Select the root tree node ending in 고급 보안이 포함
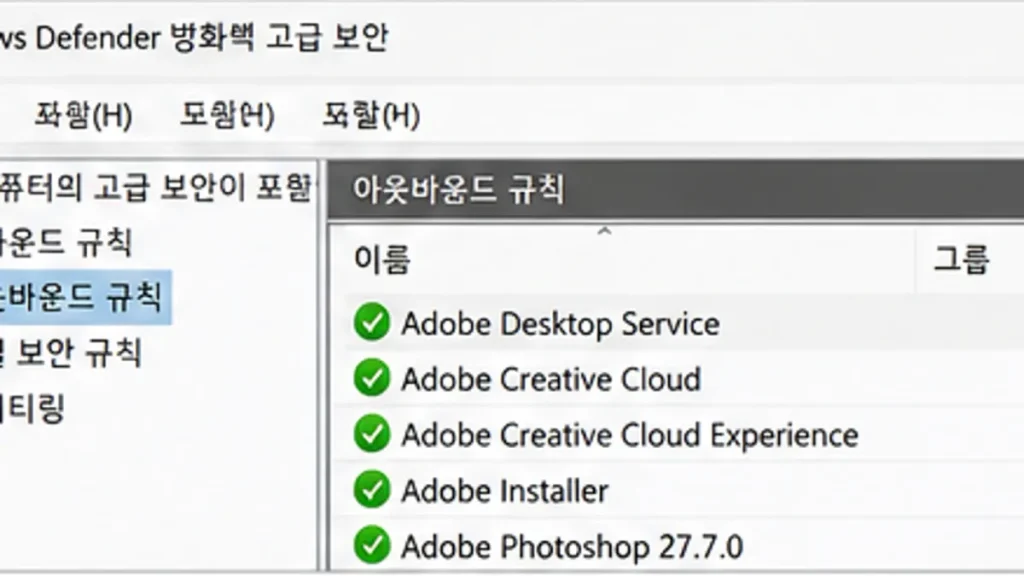Viewport: 1024px width, 576px height. click(155, 187)
